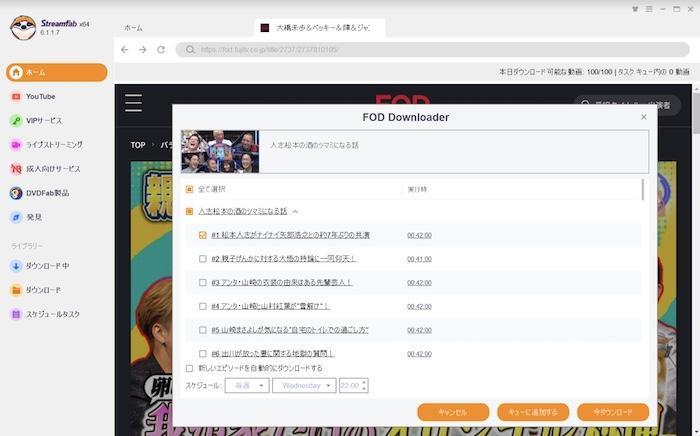Go forward with browser forward arrow

pyautogui.click(x=143, y=50)
